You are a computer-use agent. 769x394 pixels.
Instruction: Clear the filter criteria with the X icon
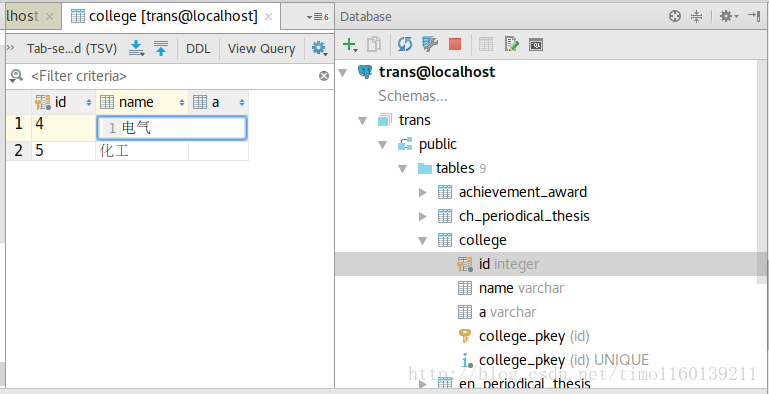click(324, 76)
